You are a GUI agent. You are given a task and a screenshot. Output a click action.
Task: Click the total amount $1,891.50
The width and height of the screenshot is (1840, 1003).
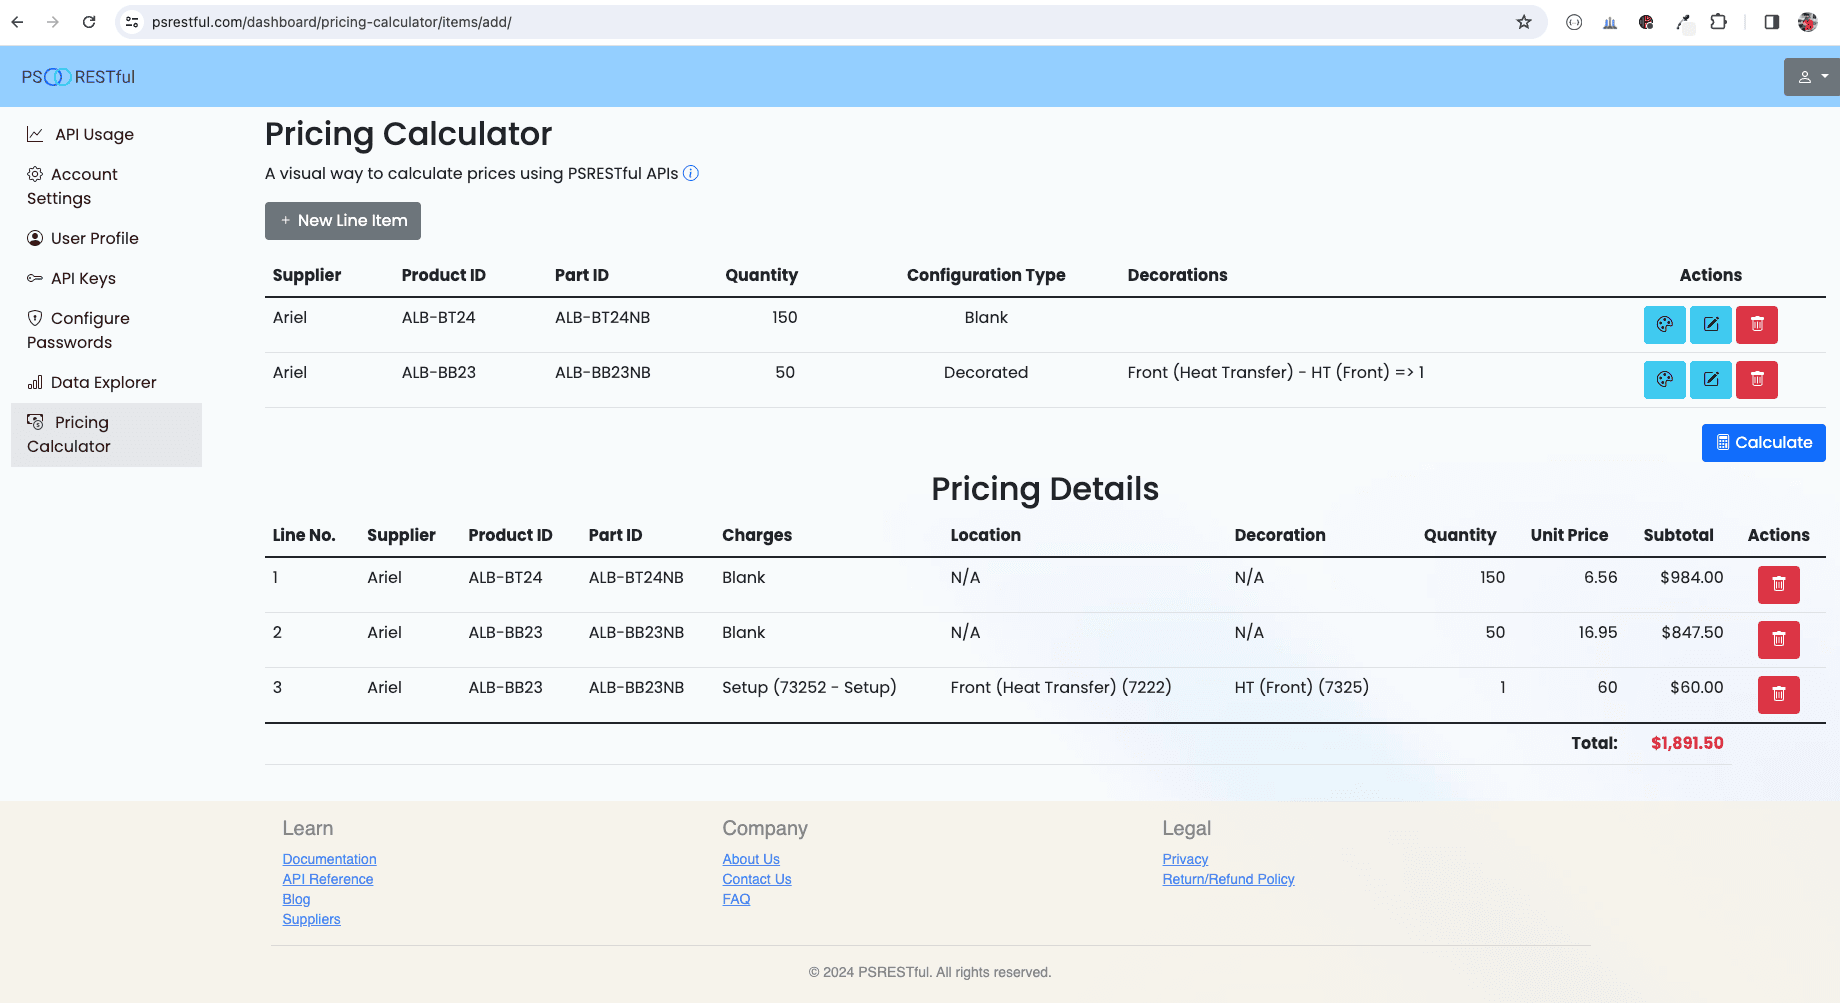pos(1687,743)
